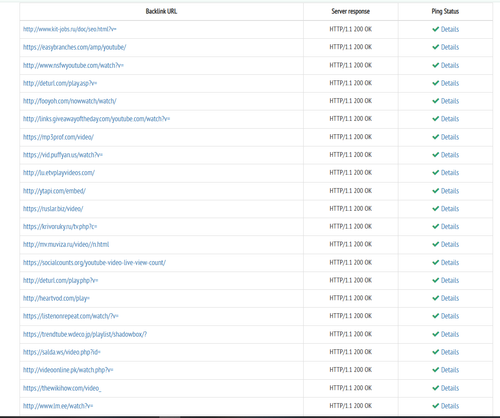Show Details for ruslar.biz row
The width and height of the screenshot is (500, 418).
[450, 209]
